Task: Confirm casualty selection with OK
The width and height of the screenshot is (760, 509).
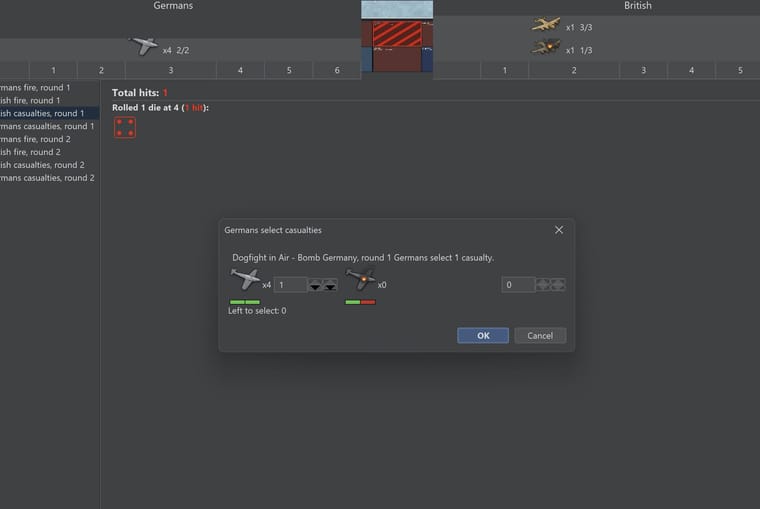Action: 483,335
